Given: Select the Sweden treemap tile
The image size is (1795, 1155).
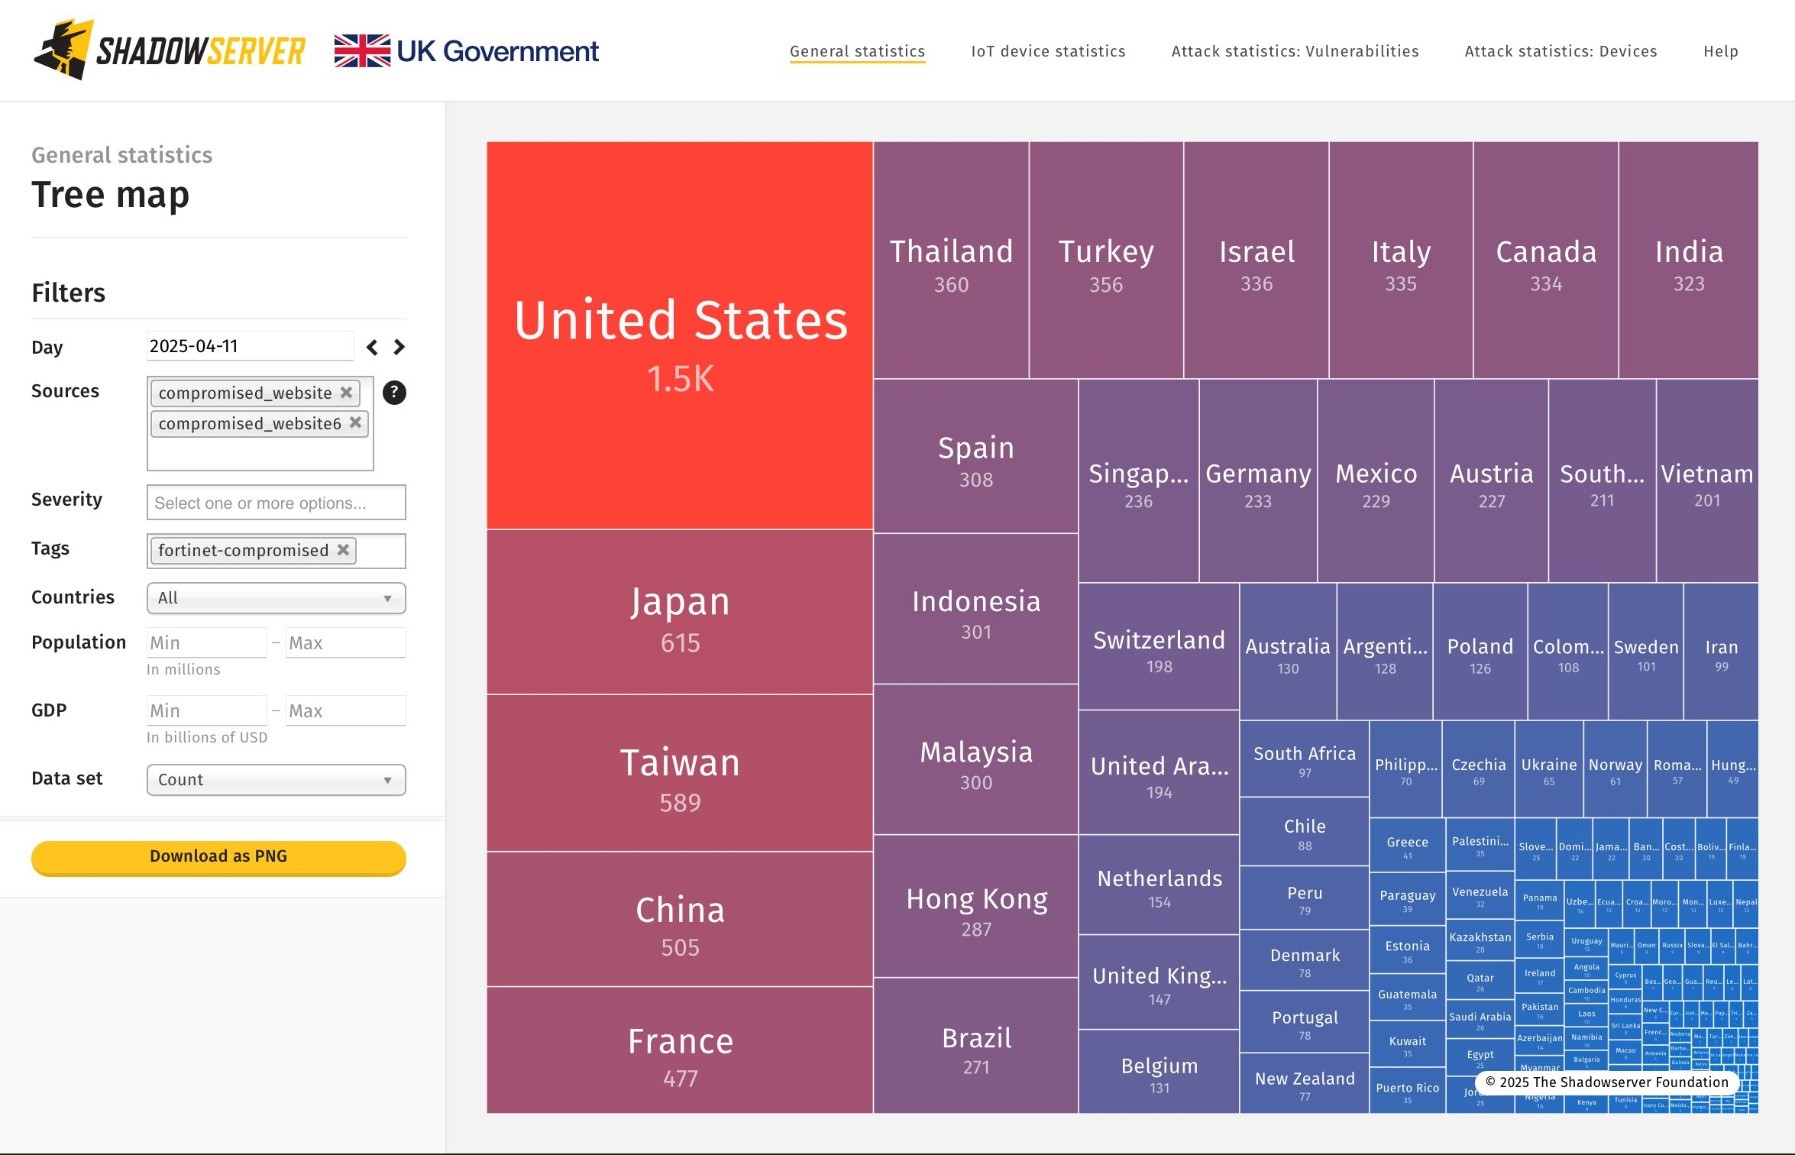Looking at the screenshot, I should pos(1646,652).
